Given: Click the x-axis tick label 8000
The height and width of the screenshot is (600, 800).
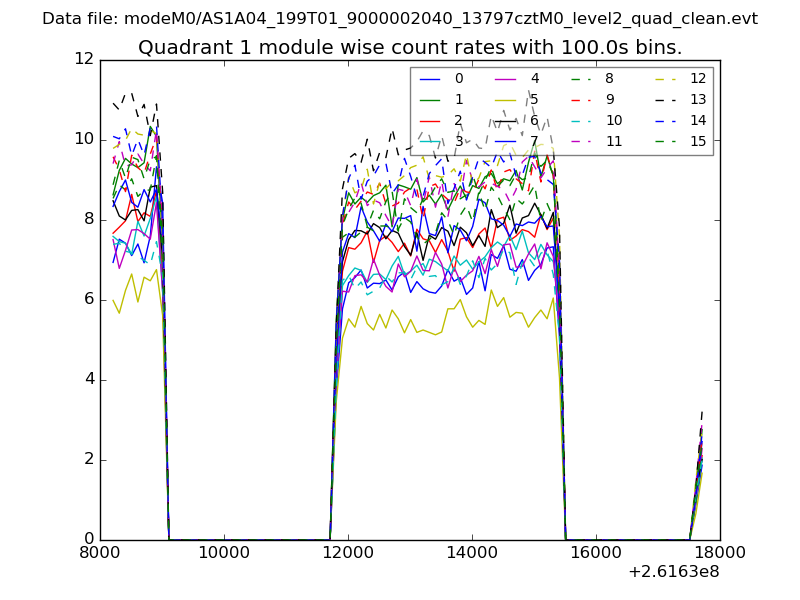Looking at the screenshot, I should click(x=100, y=554).
